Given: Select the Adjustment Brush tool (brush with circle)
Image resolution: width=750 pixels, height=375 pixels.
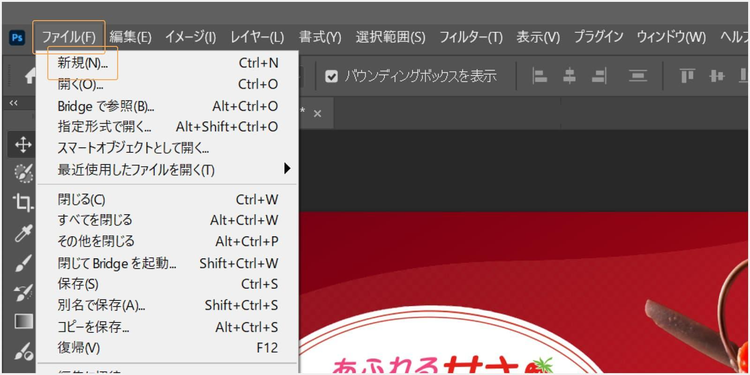Looking at the screenshot, I should click(x=23, y=352).
